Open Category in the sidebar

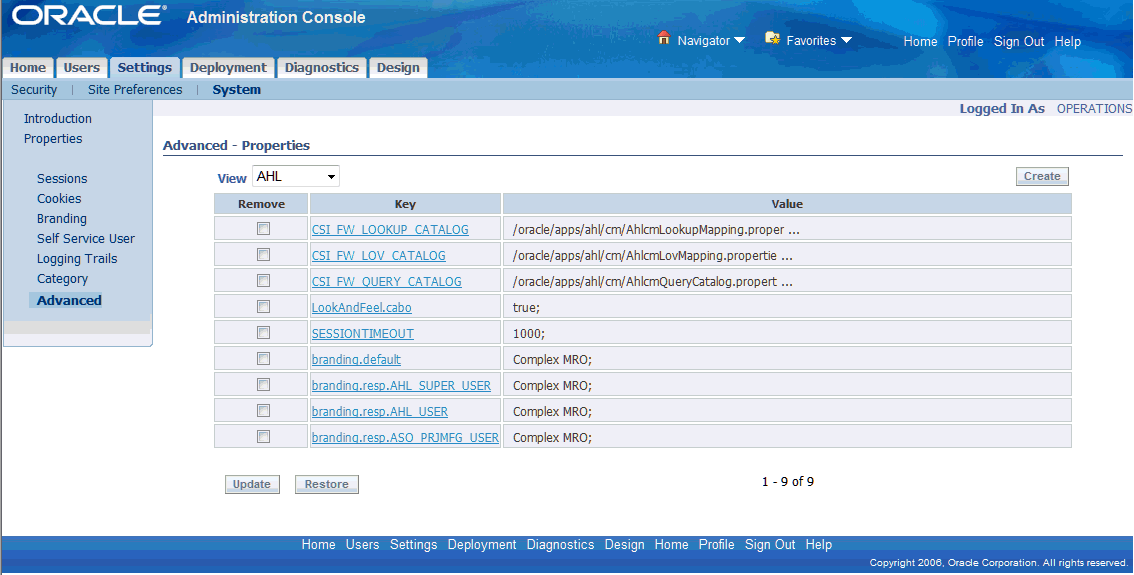62,279
